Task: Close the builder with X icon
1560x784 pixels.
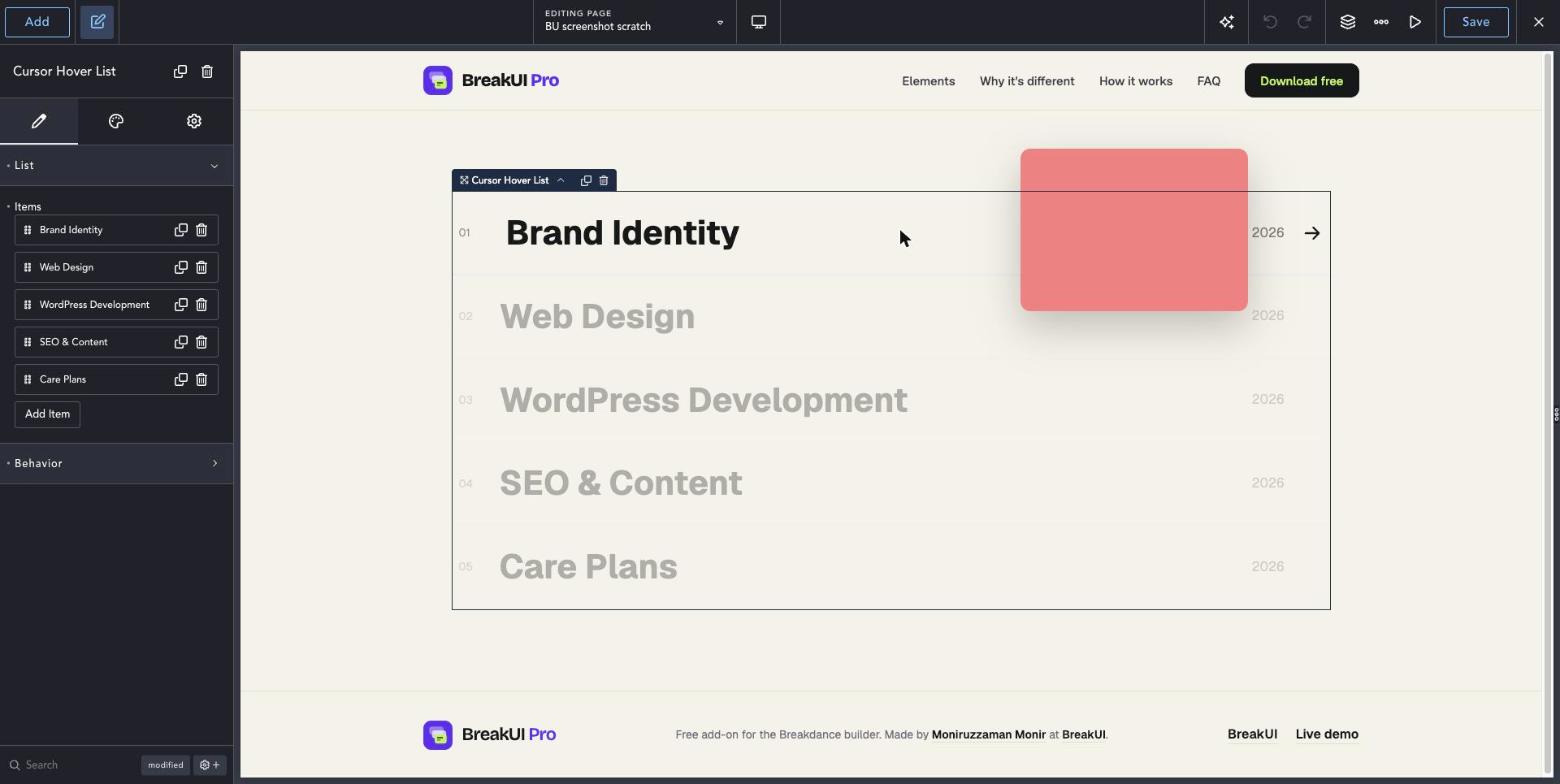Action: [1539, 22]
